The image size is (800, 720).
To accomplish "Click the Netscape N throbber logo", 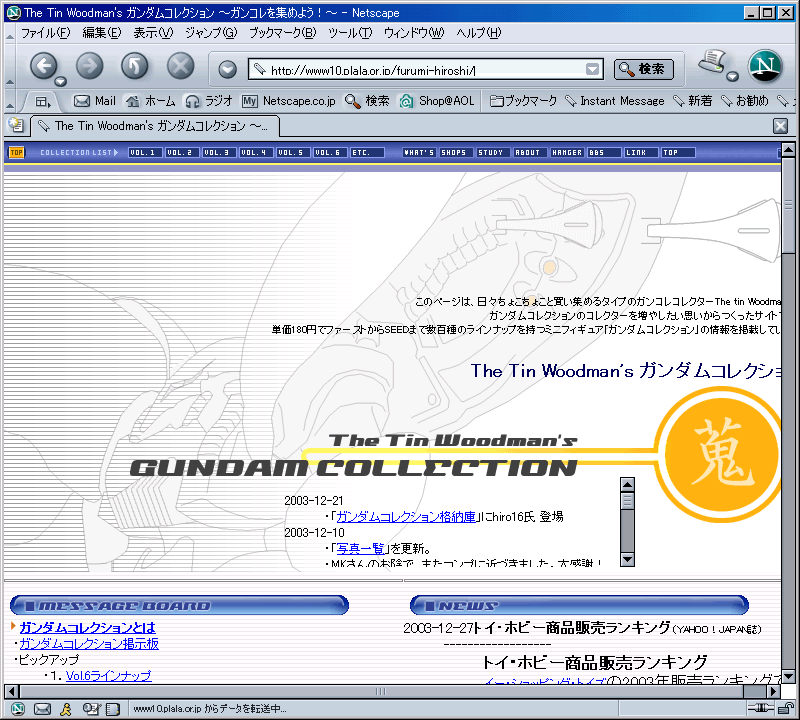I will pos(765,66).
